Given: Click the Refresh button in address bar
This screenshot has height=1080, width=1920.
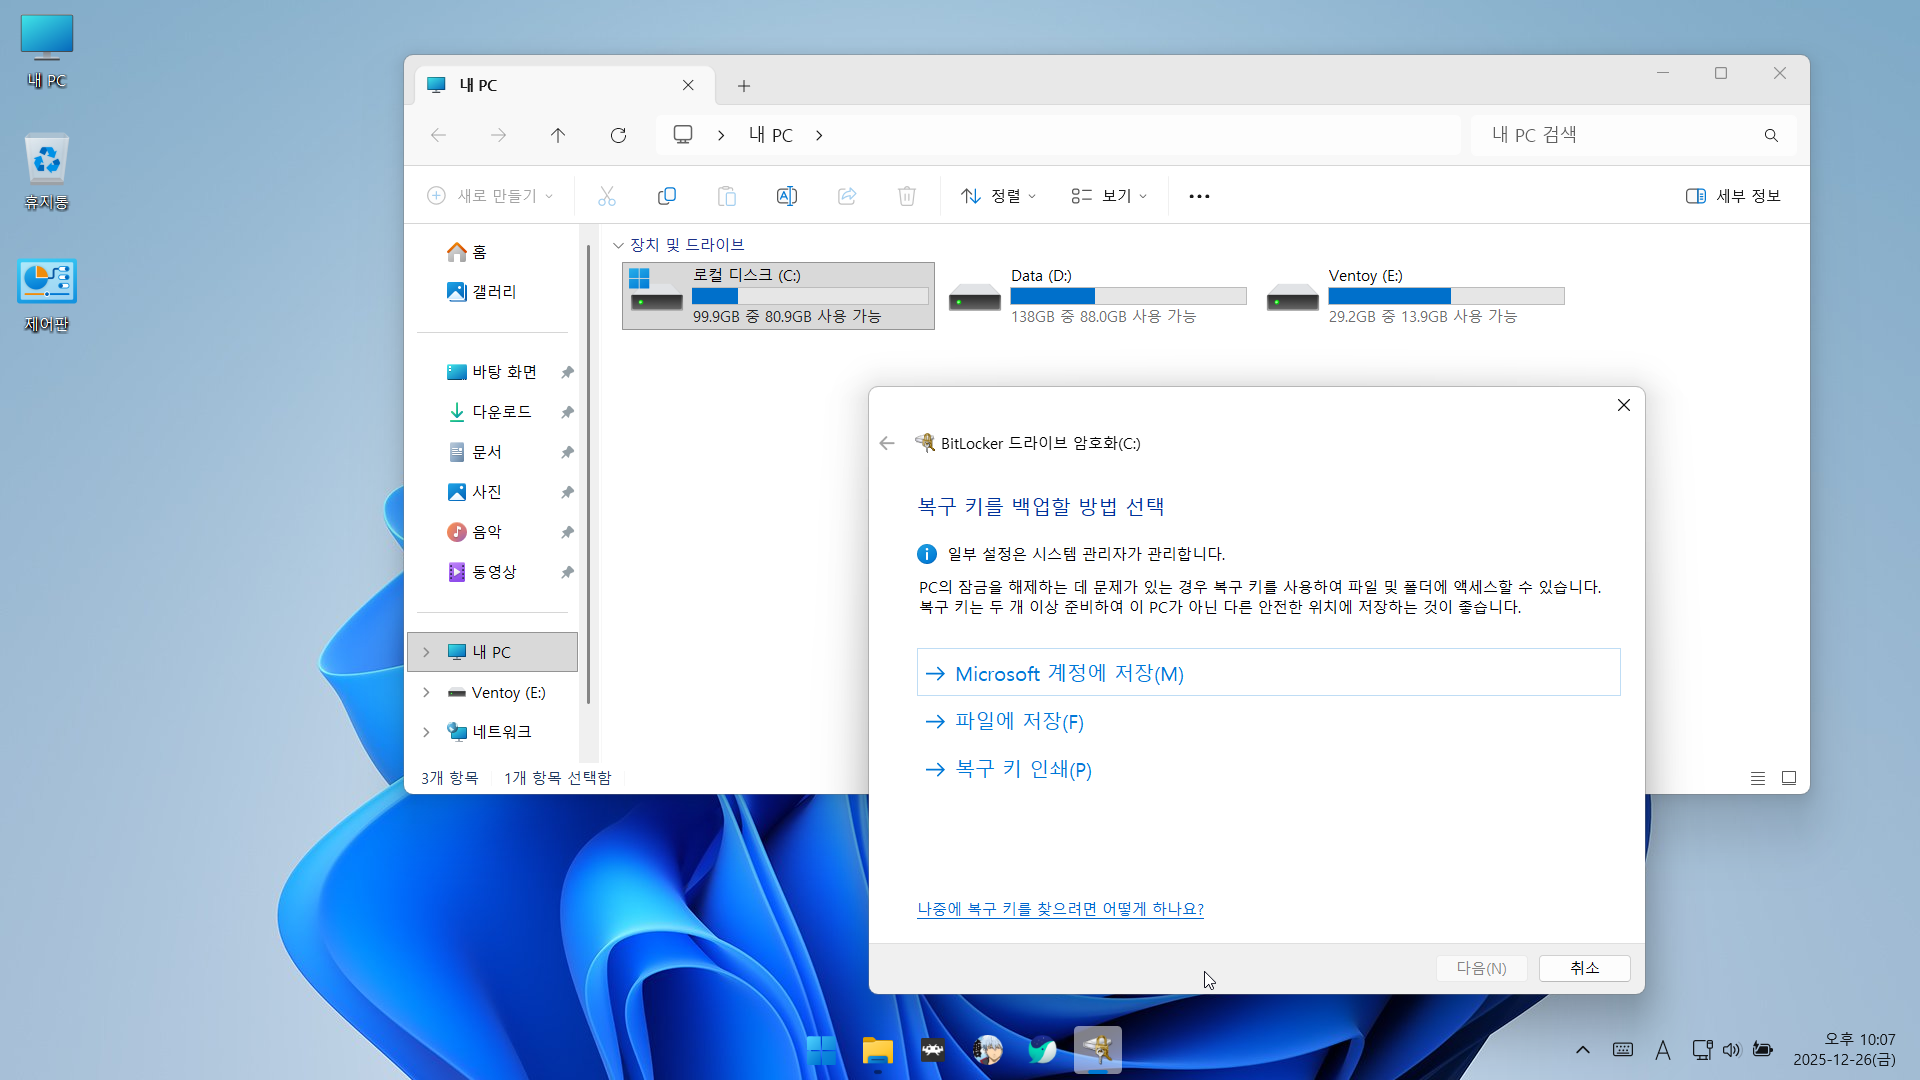Looking at the screenshot, I should coord(618,135).
